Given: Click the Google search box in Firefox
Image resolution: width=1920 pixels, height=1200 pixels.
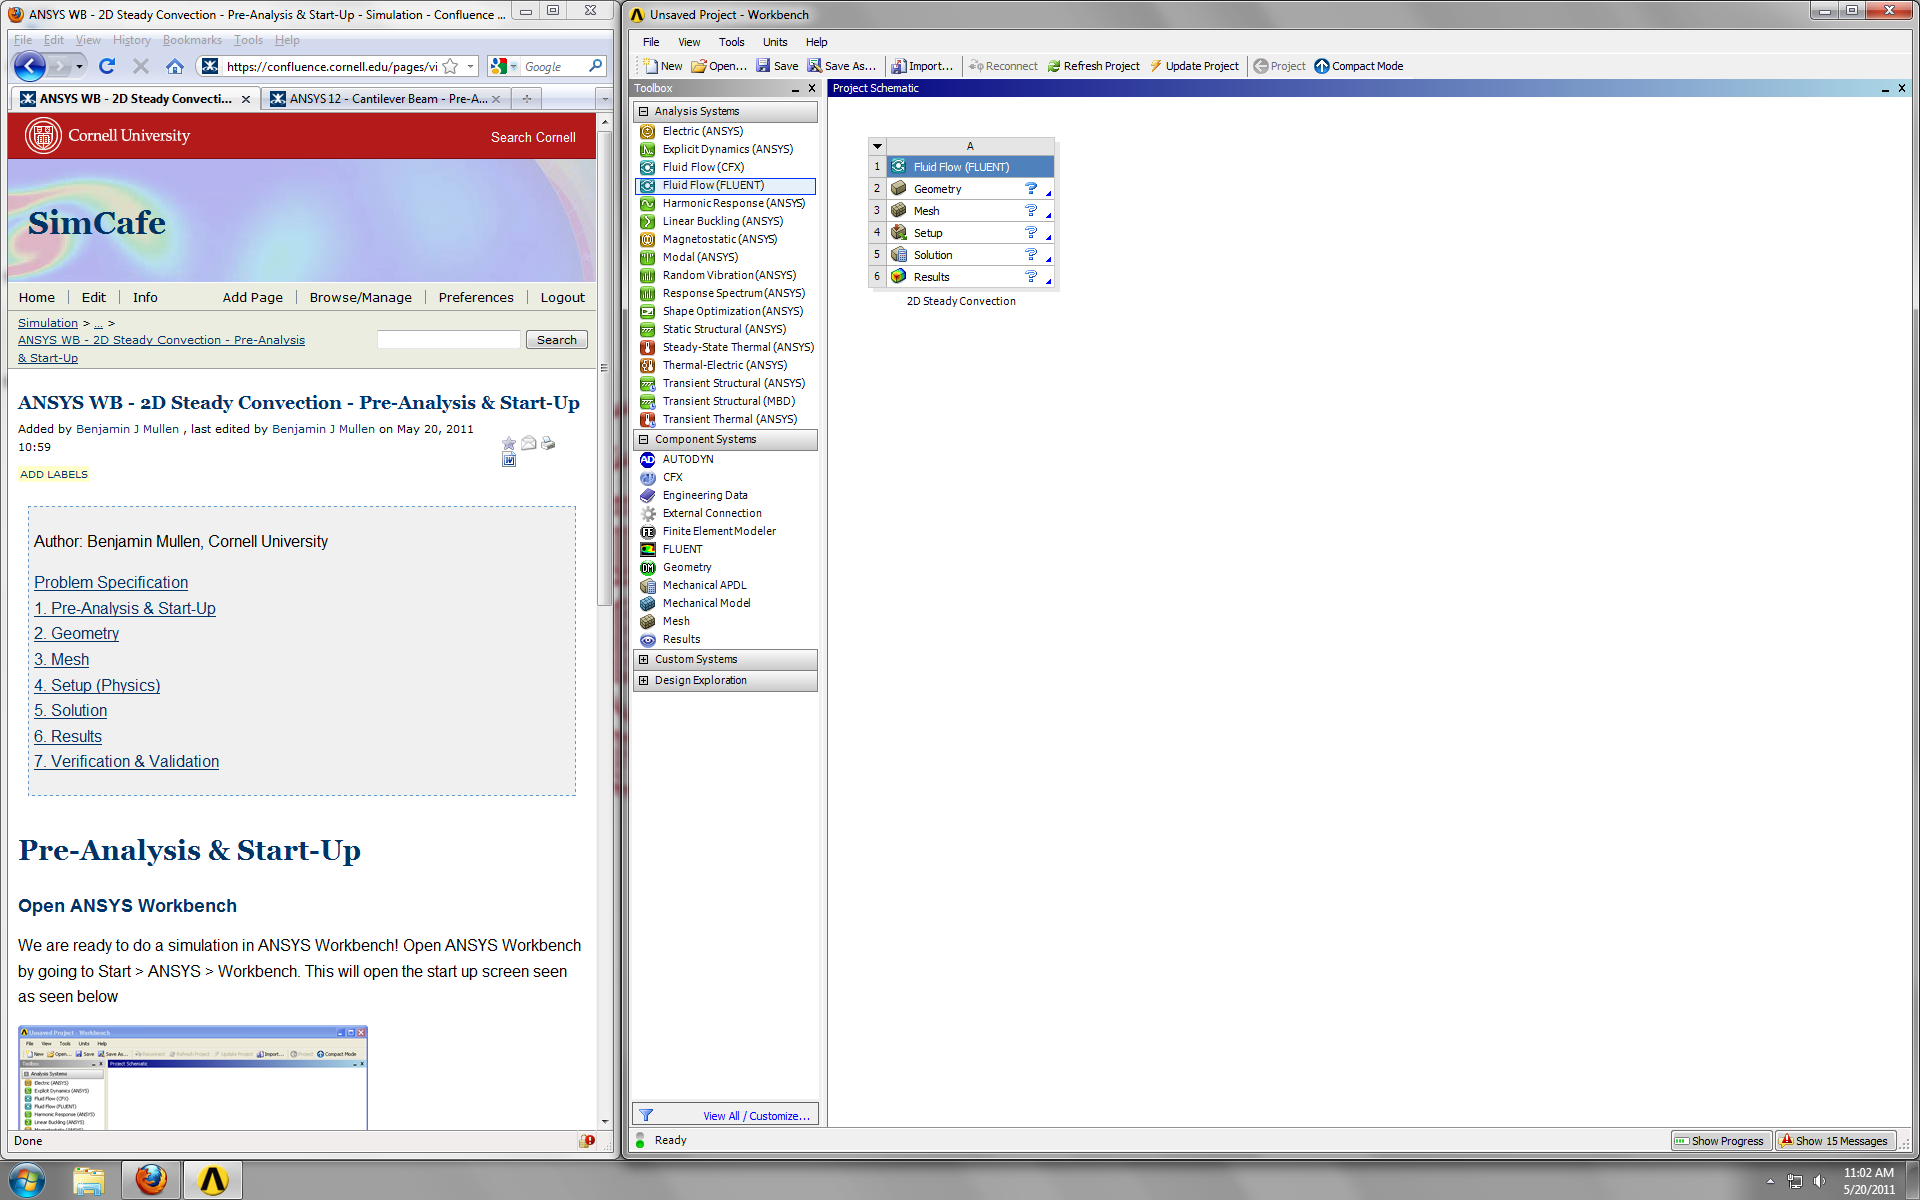Looking at the screenshot, I should 555,67.
